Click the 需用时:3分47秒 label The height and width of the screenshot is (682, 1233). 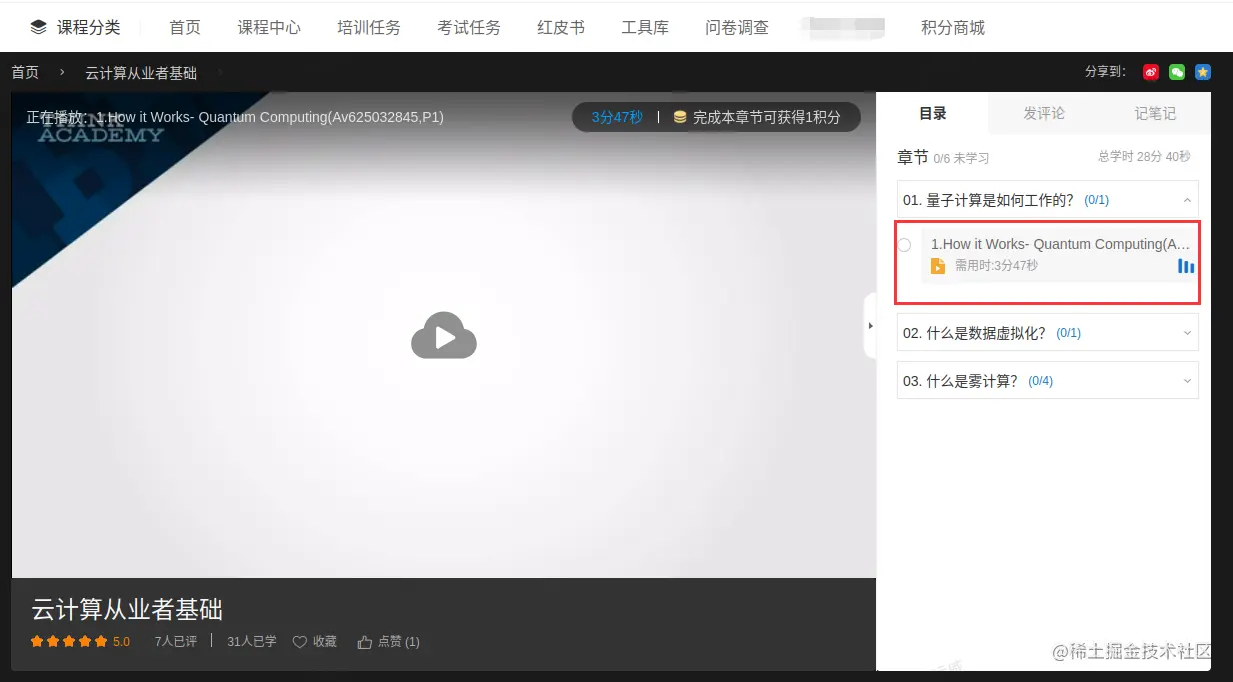coord(996,266)
